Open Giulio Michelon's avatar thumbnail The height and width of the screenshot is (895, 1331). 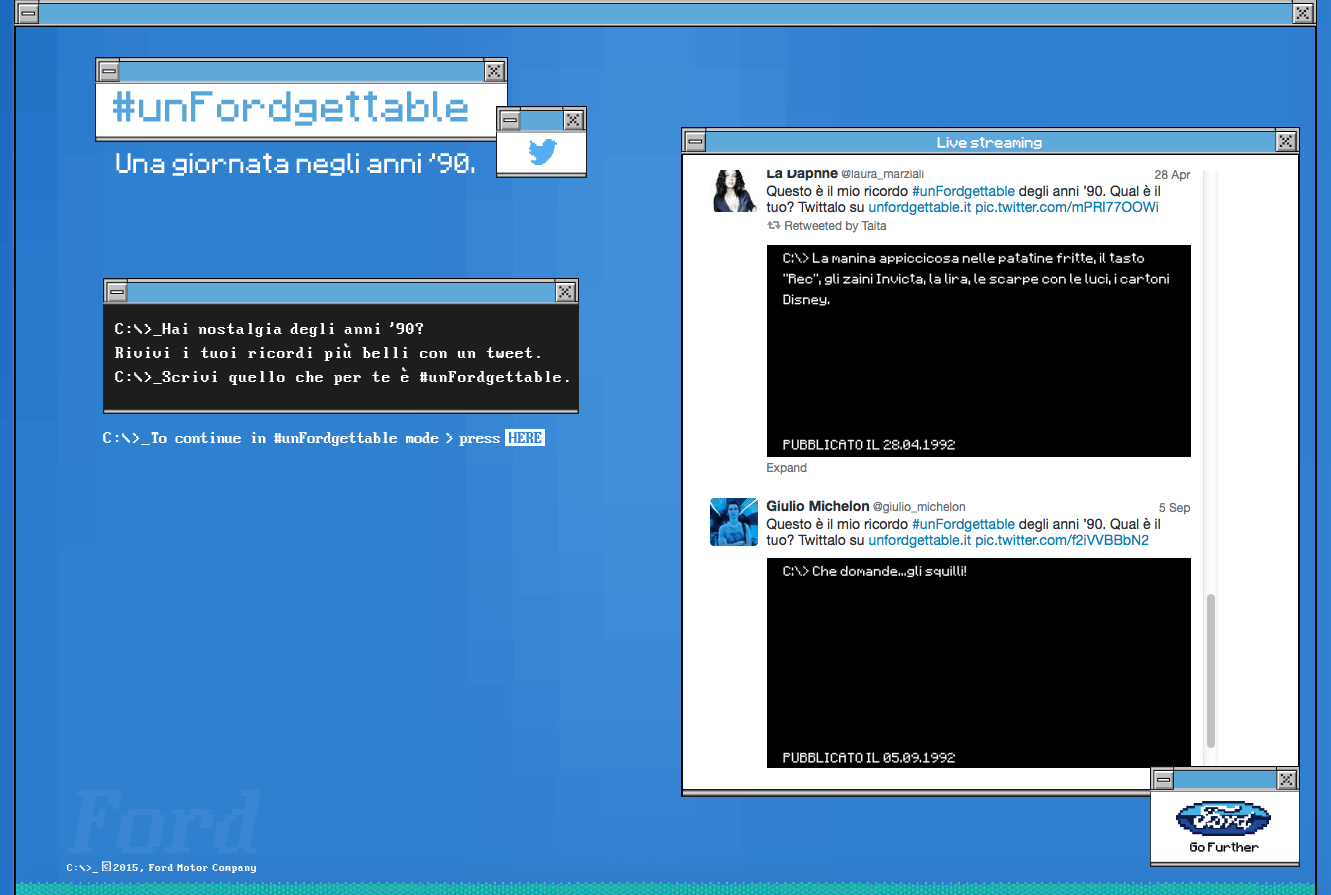[734, 522]
